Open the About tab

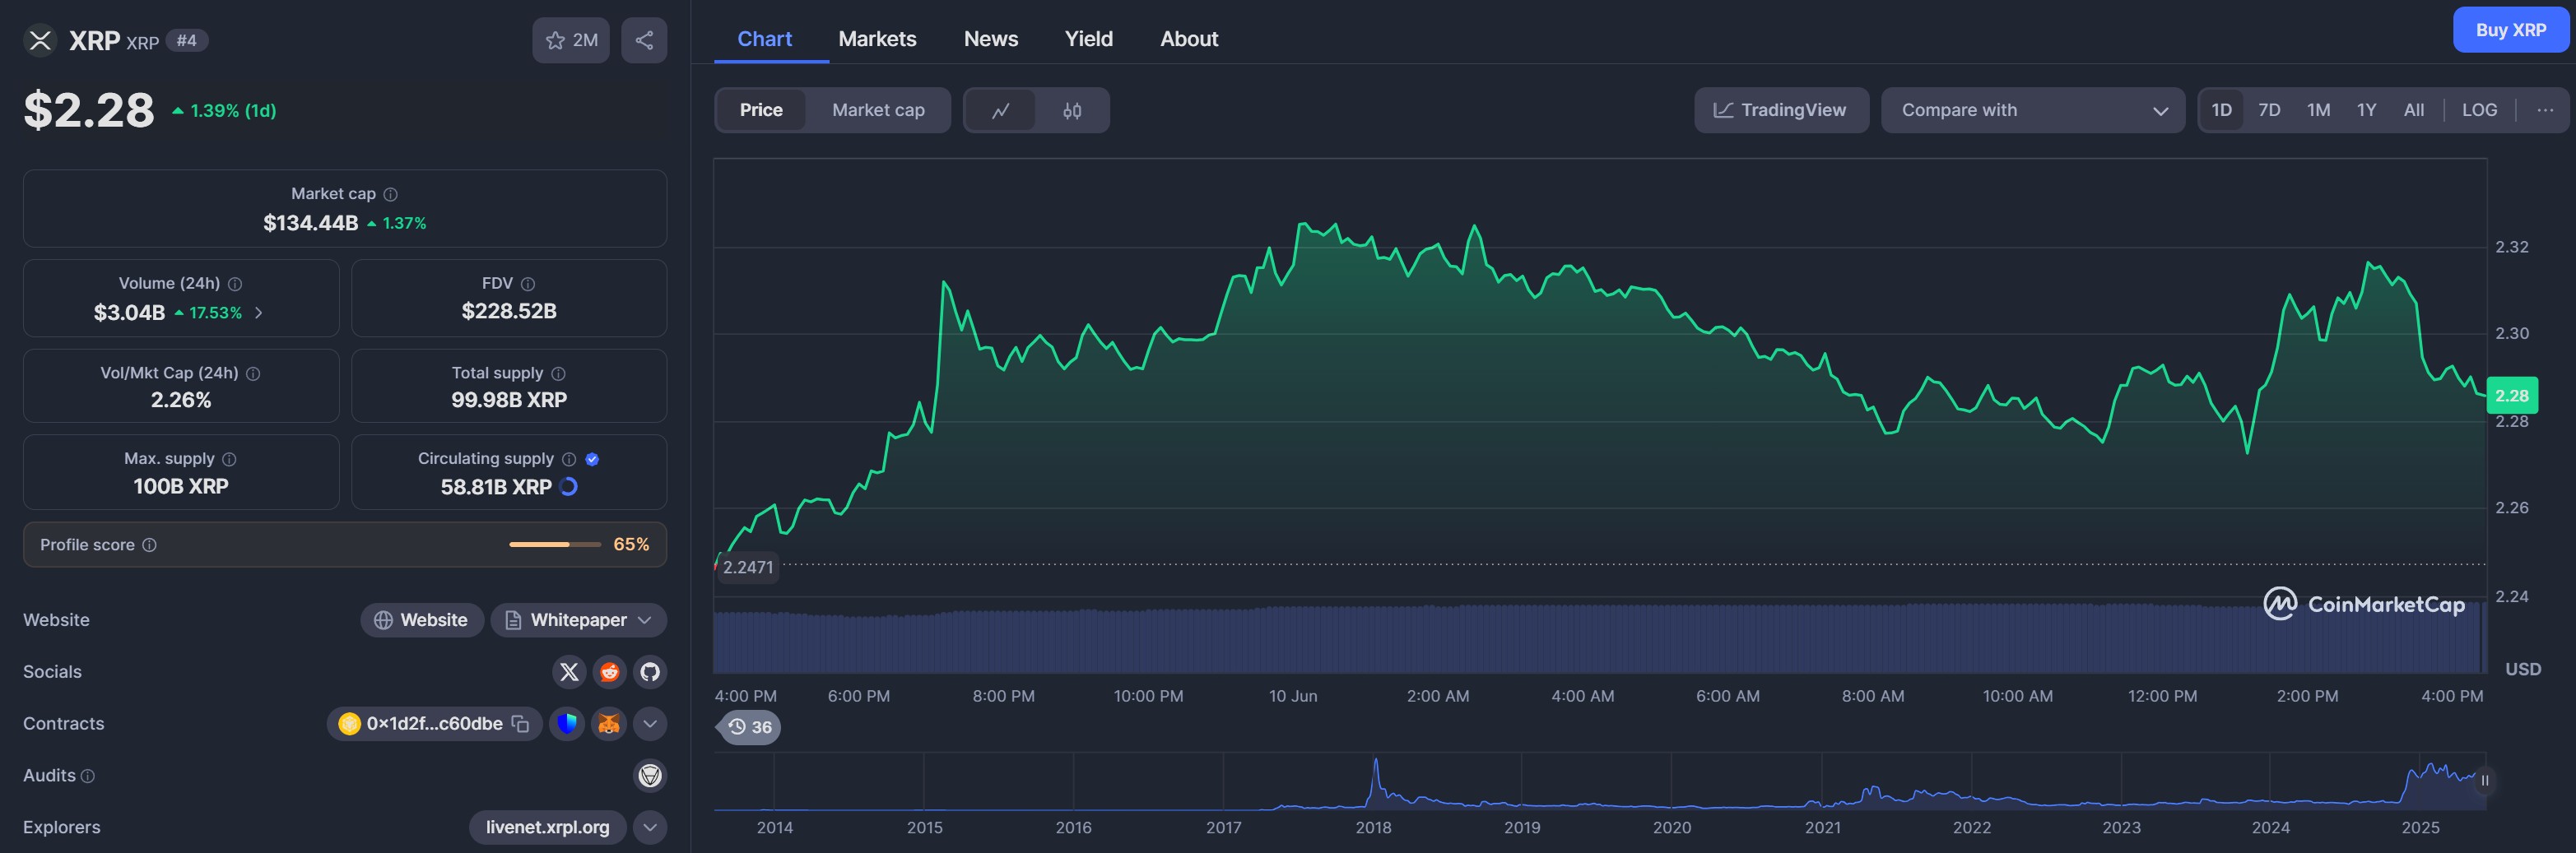point(1189,39)
